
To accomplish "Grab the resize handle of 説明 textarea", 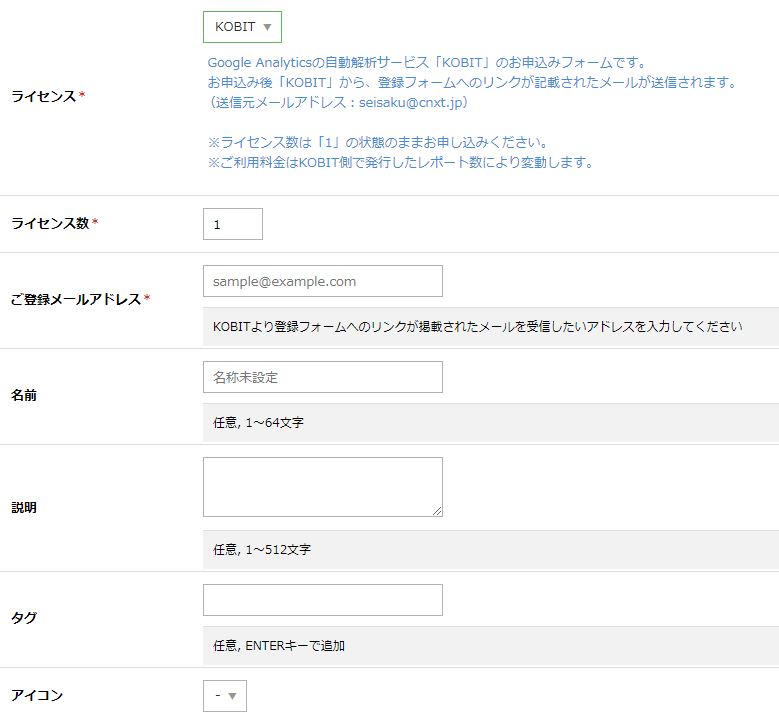I will (x=437, y=511).
